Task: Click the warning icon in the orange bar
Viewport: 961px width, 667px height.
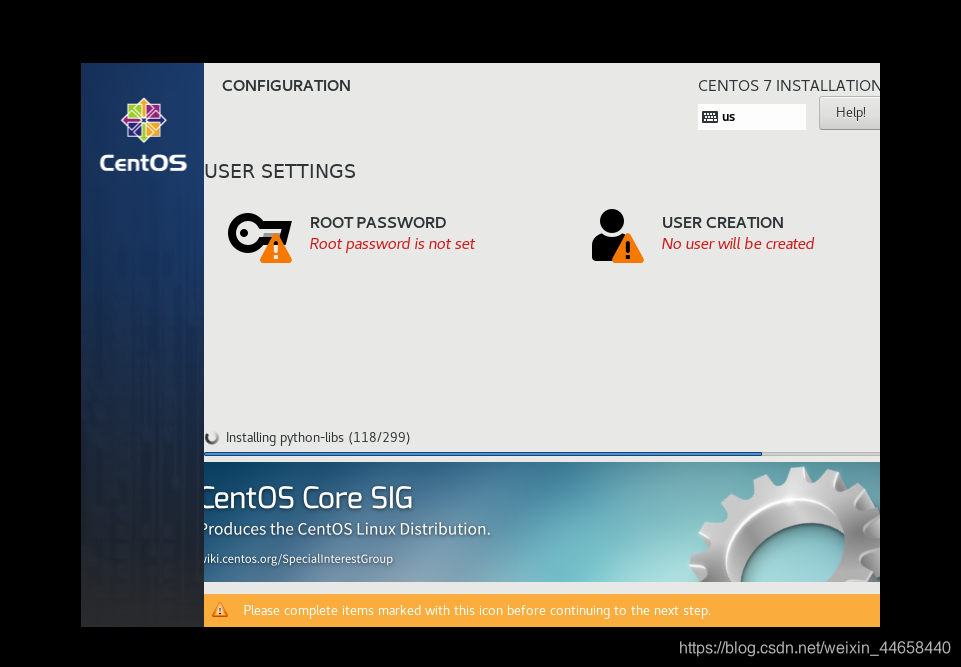Action: tap(219, 610)
